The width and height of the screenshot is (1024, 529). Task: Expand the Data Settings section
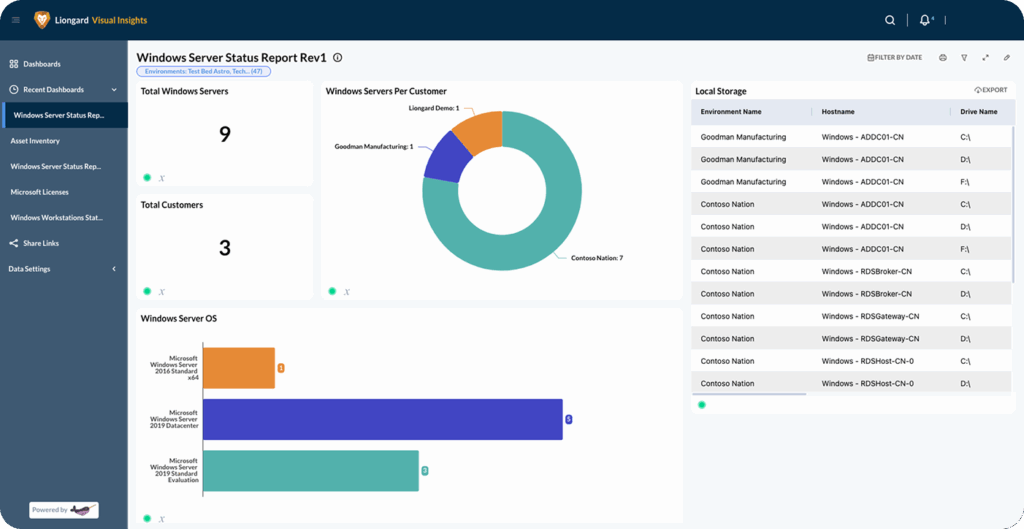tap(113, 269)
